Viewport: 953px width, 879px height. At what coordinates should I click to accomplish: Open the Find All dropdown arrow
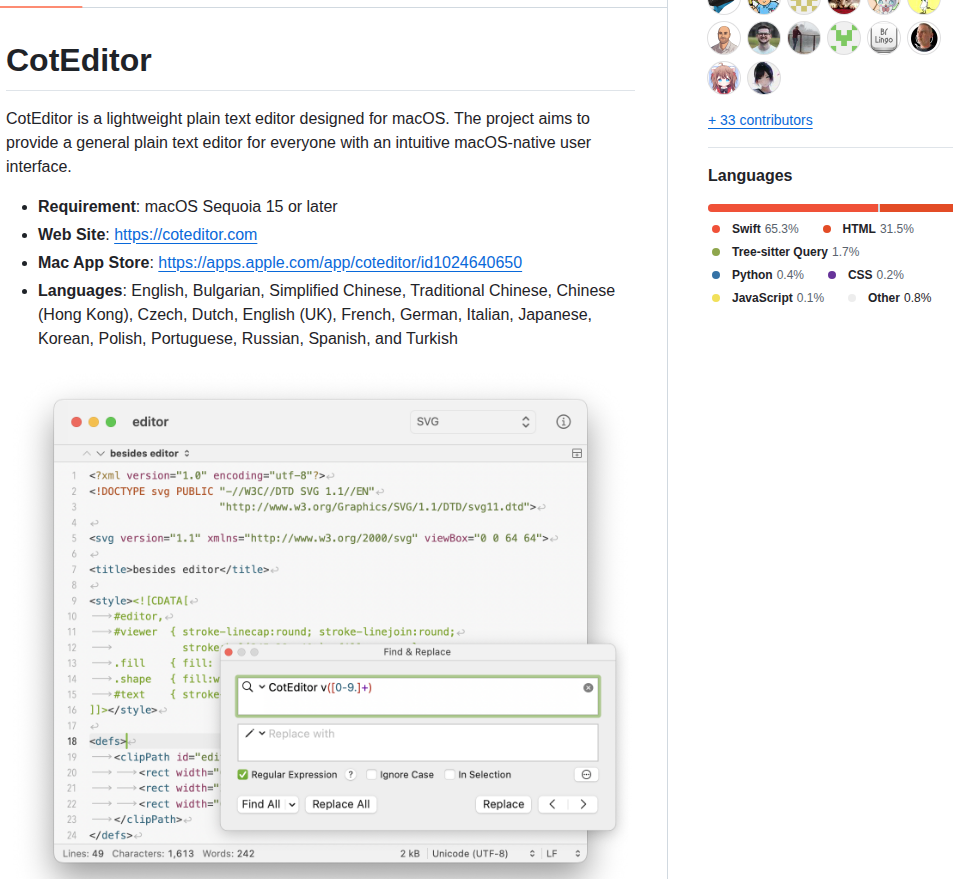pyautogui.click(x=292, y=804)
